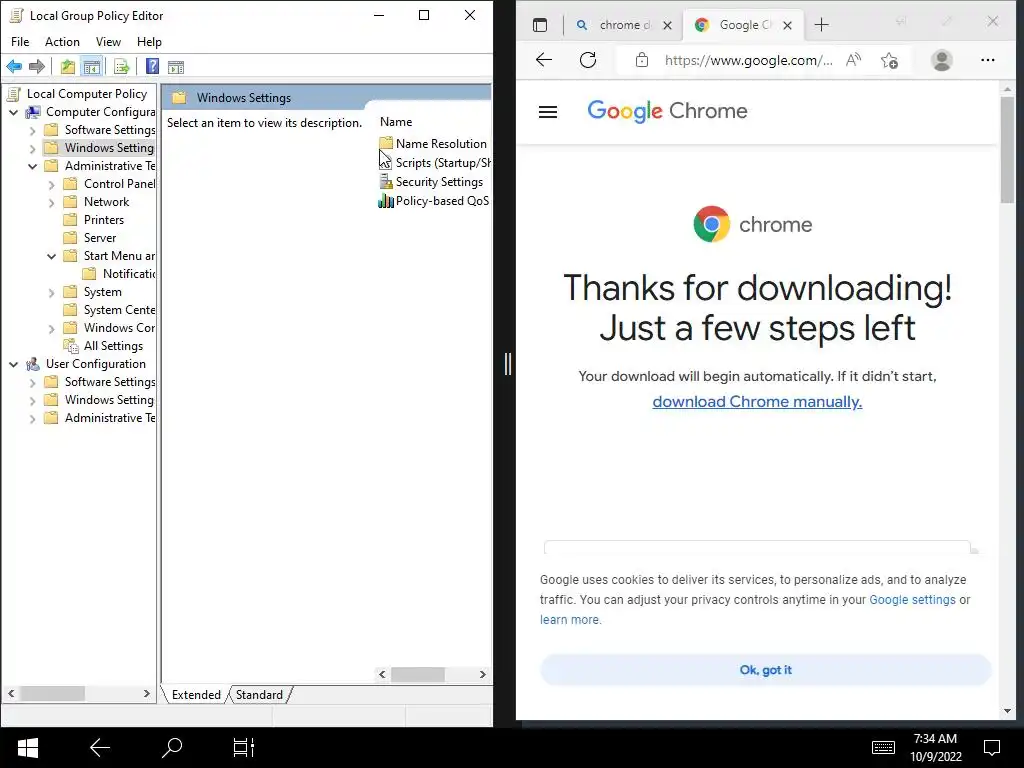Screen dimensions: 1024x768
Task: Click the Name column header
Action: click(x=396, y=122)
